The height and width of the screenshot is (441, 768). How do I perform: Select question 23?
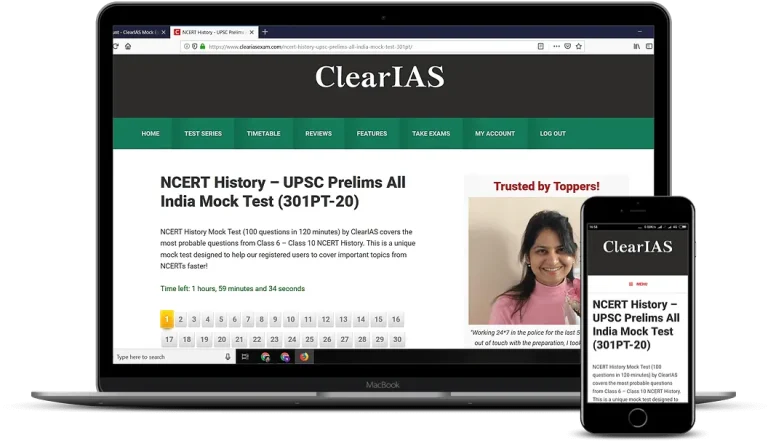coord(274,340)
